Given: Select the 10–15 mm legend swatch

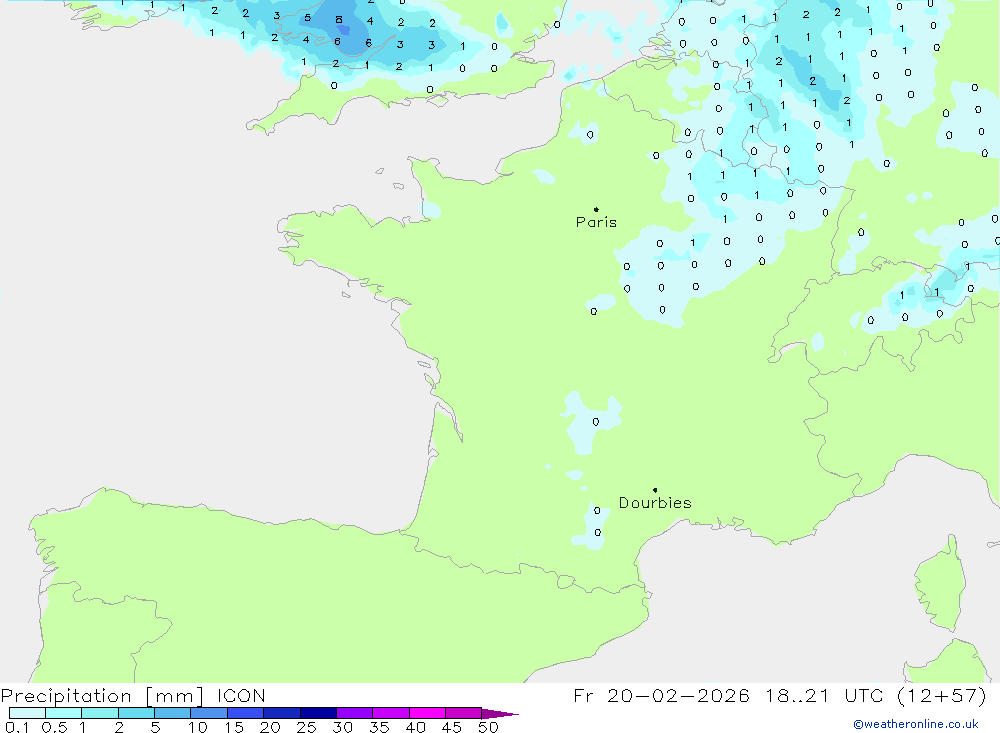Looking at the screenshot, I should (x=209, y=713).
